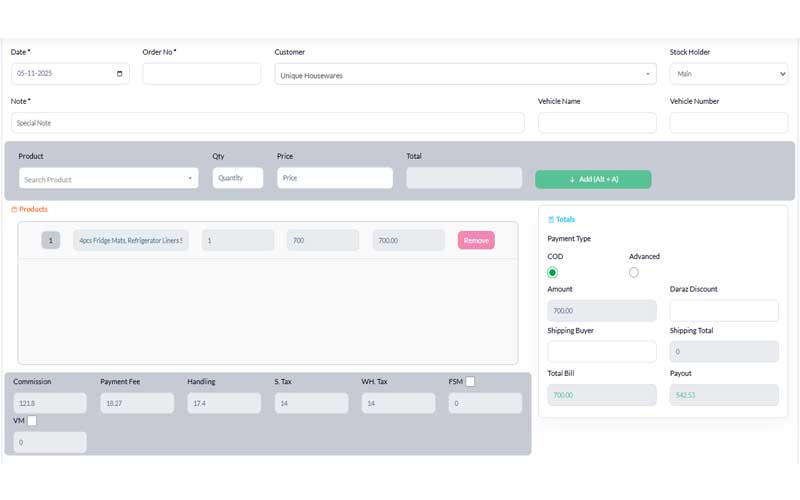Click the Price input in the product bar

pyautogui.click(x=335, y=178)
